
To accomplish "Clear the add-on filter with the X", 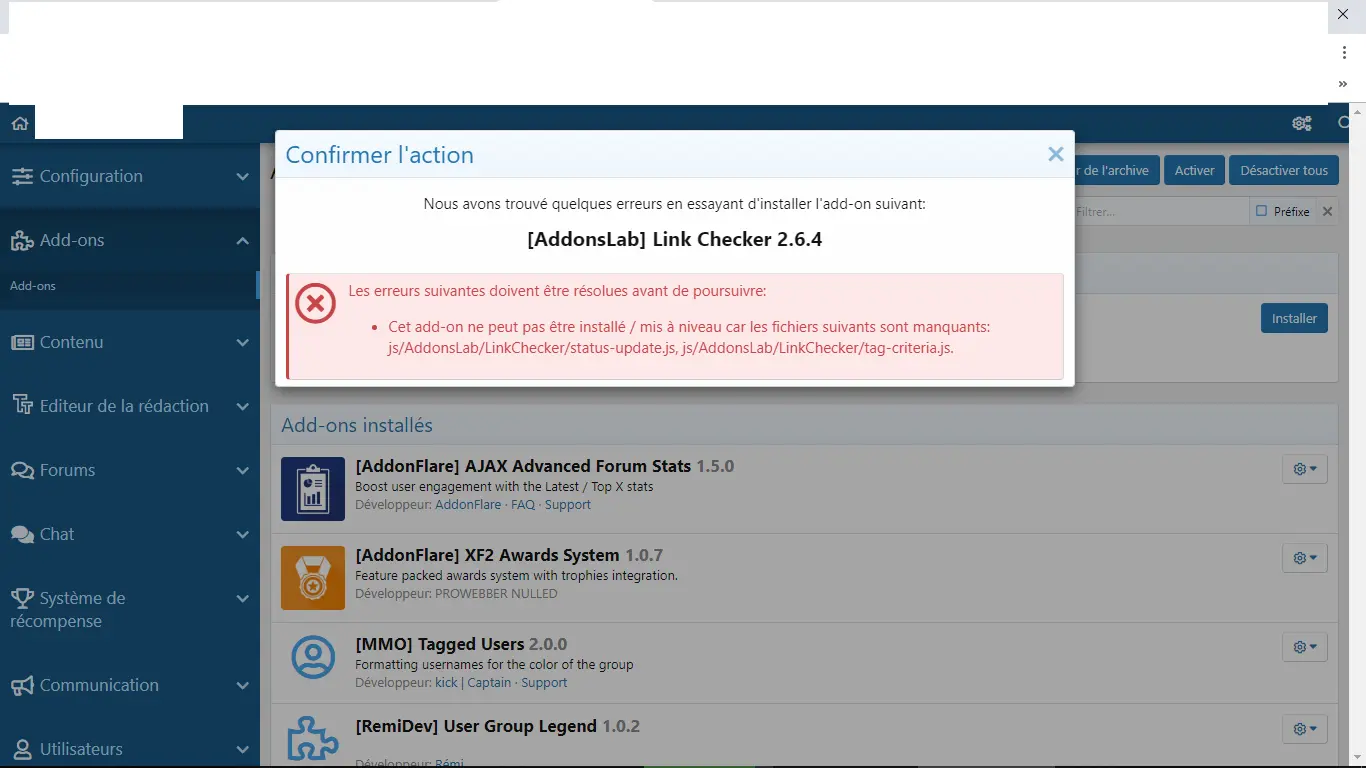I will [1327, 211].
